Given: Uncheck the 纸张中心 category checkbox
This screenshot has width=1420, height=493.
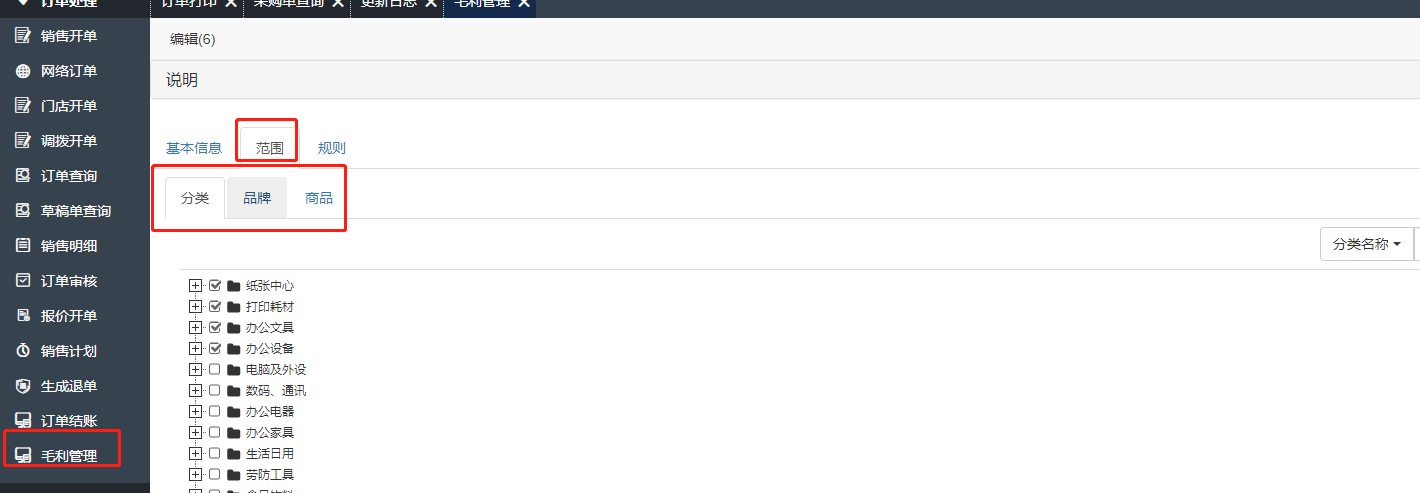Looking at the screenshot, I should click(x=215, y=285).
